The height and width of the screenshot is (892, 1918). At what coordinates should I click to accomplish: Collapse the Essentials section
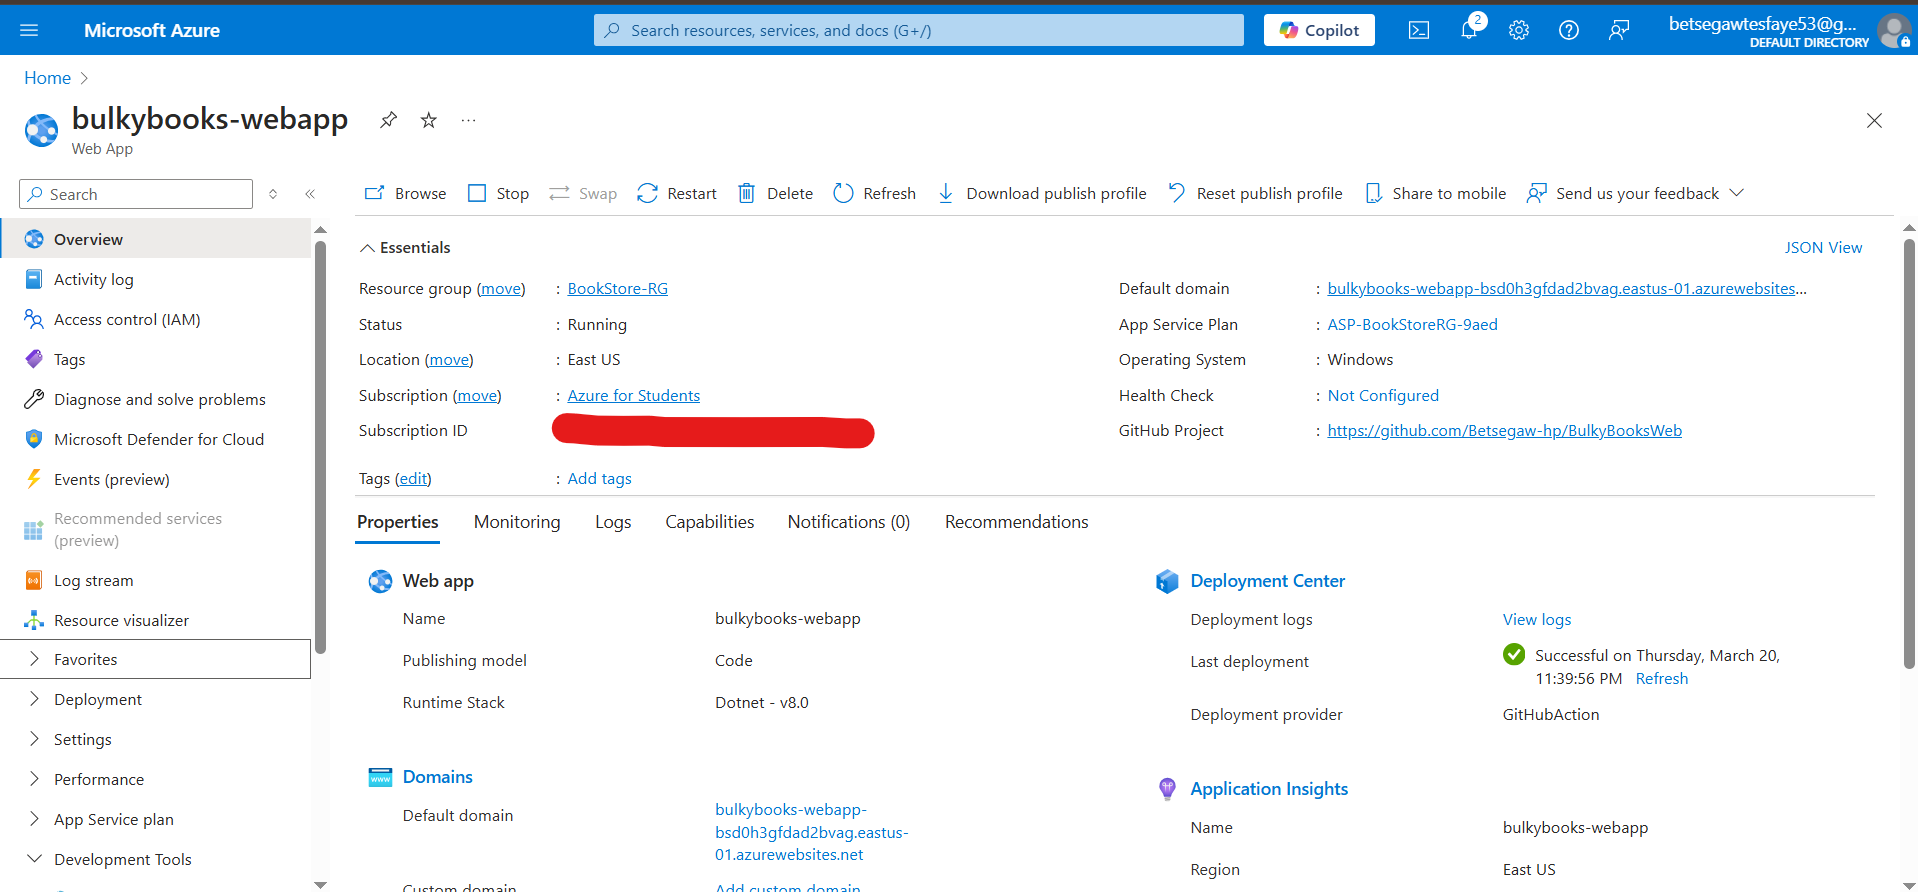coord(405,247)
